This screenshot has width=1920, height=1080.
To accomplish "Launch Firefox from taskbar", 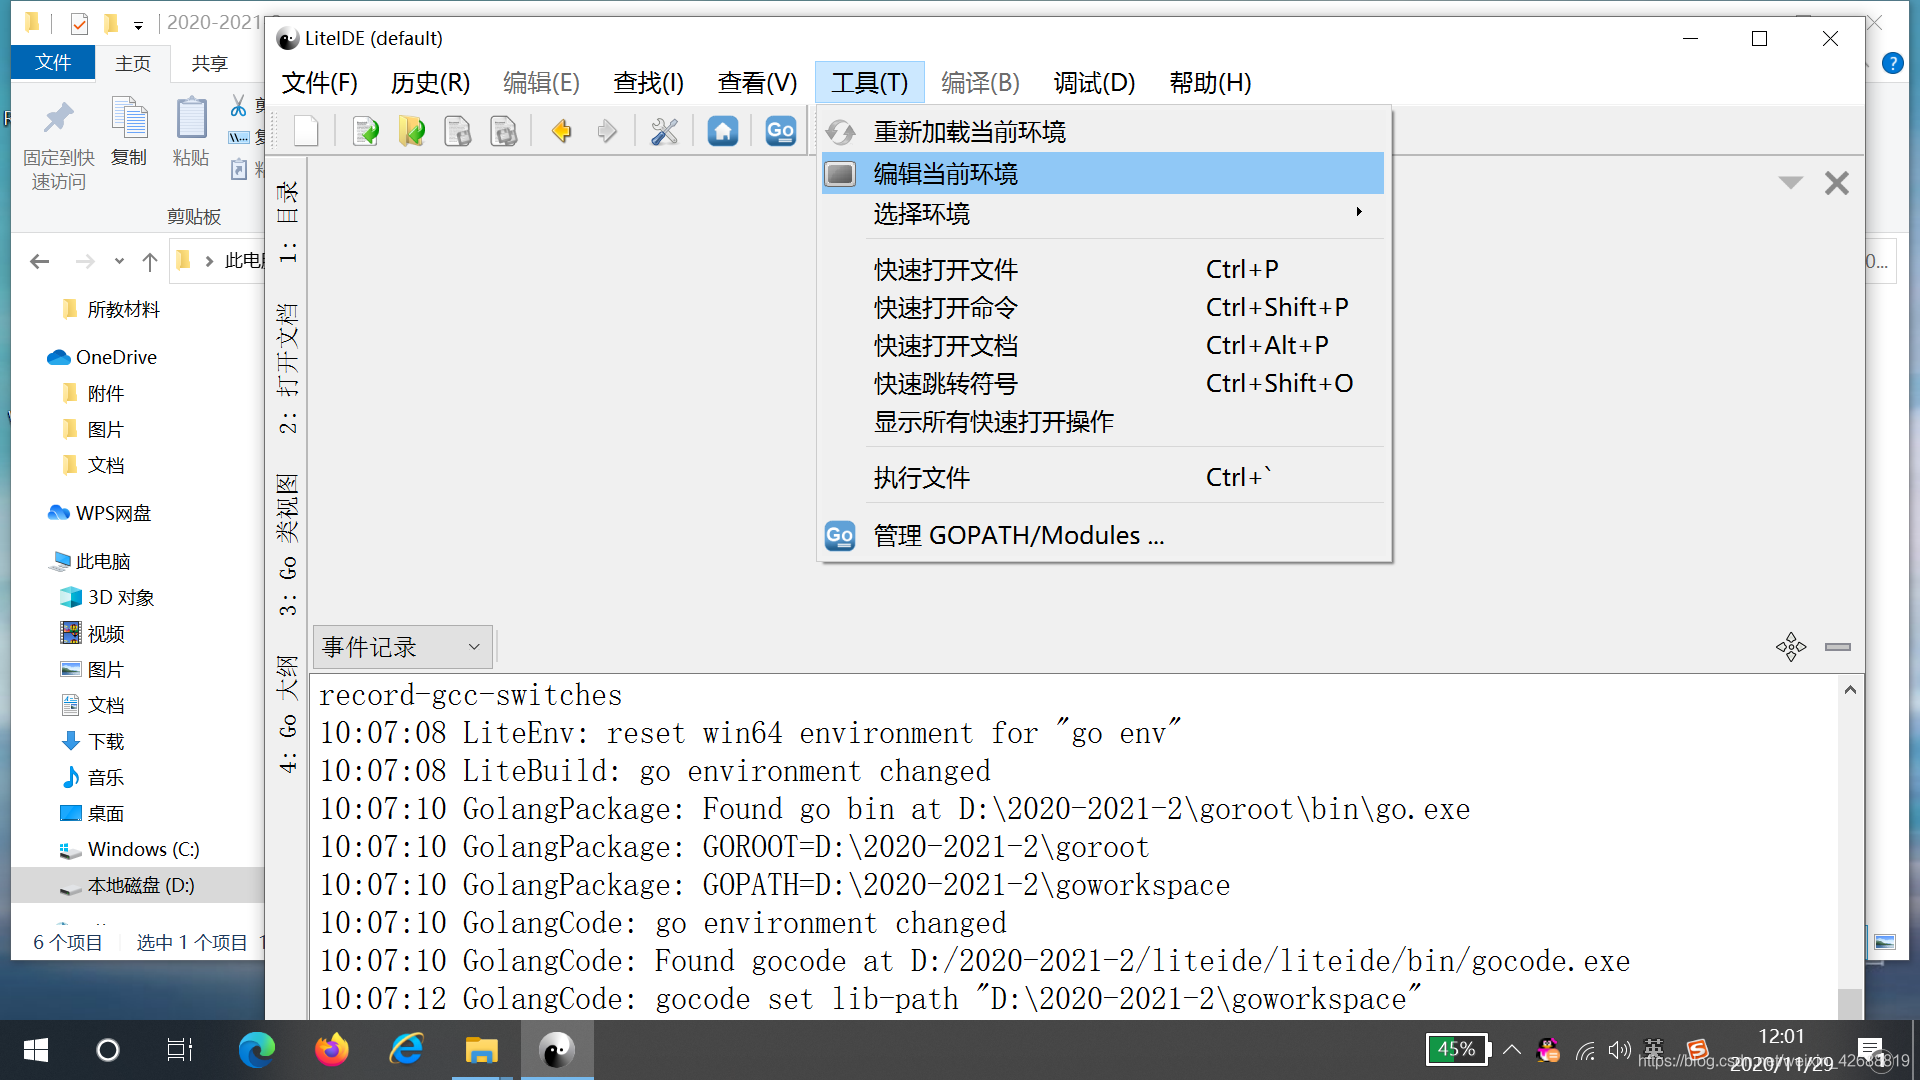I will pos(332,1050).
